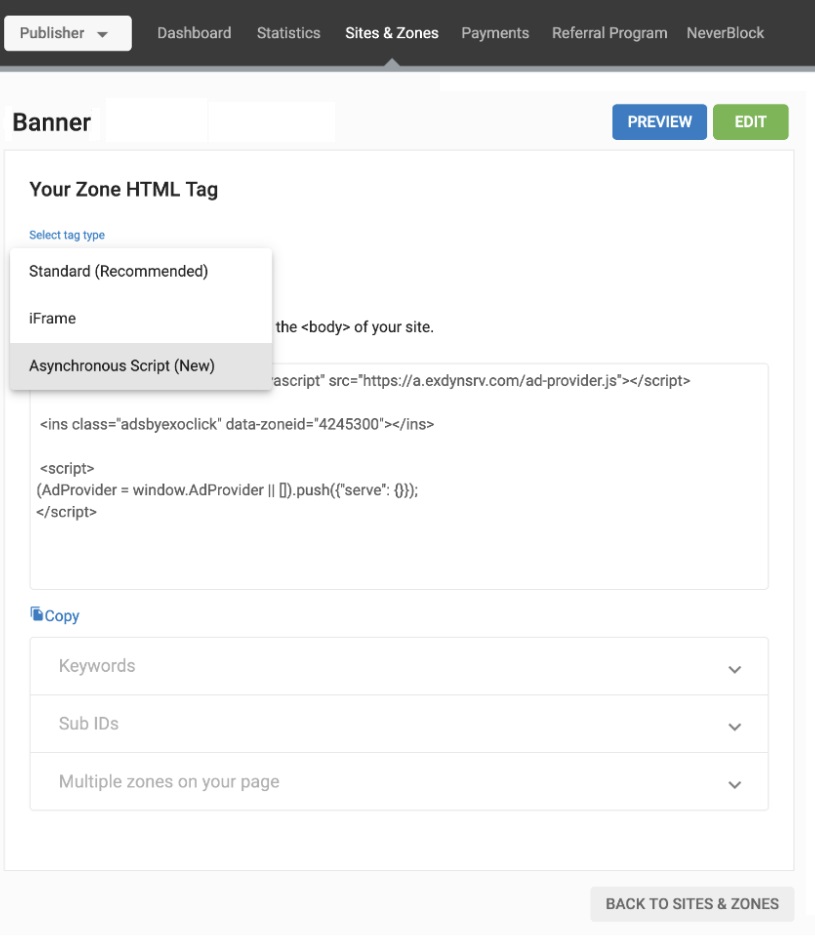Click the closing script tag line
The image size is (815, 936).
coord(66,512)
